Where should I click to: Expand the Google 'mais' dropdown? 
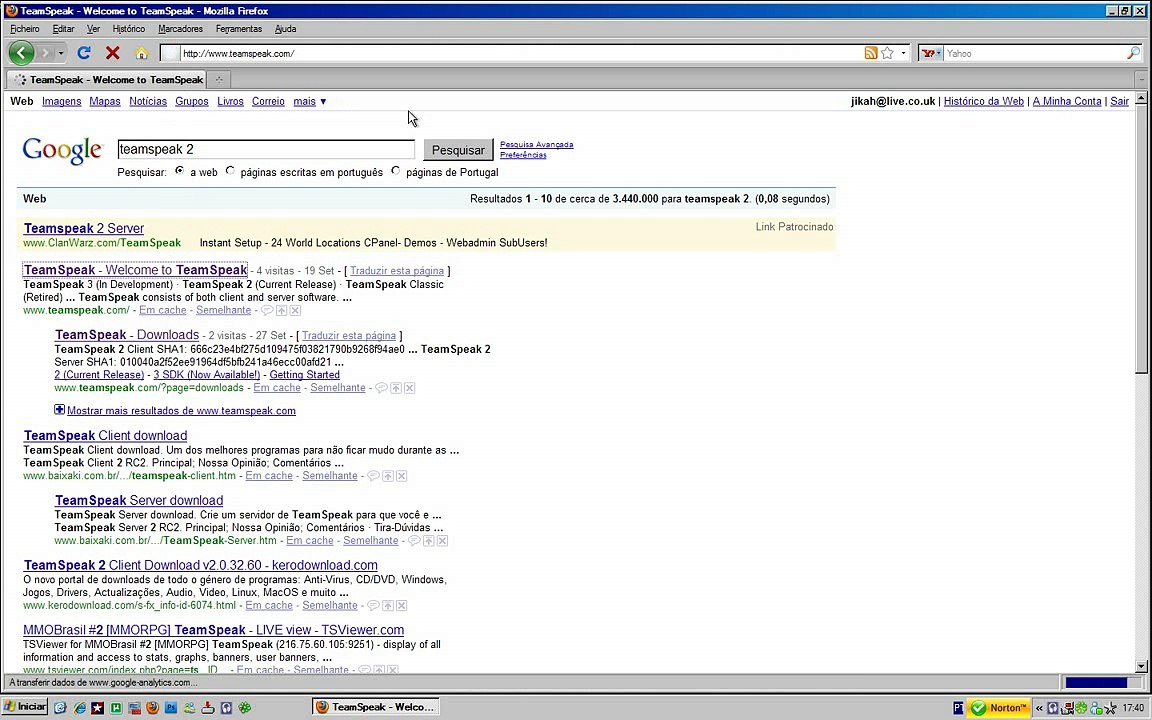309,101
